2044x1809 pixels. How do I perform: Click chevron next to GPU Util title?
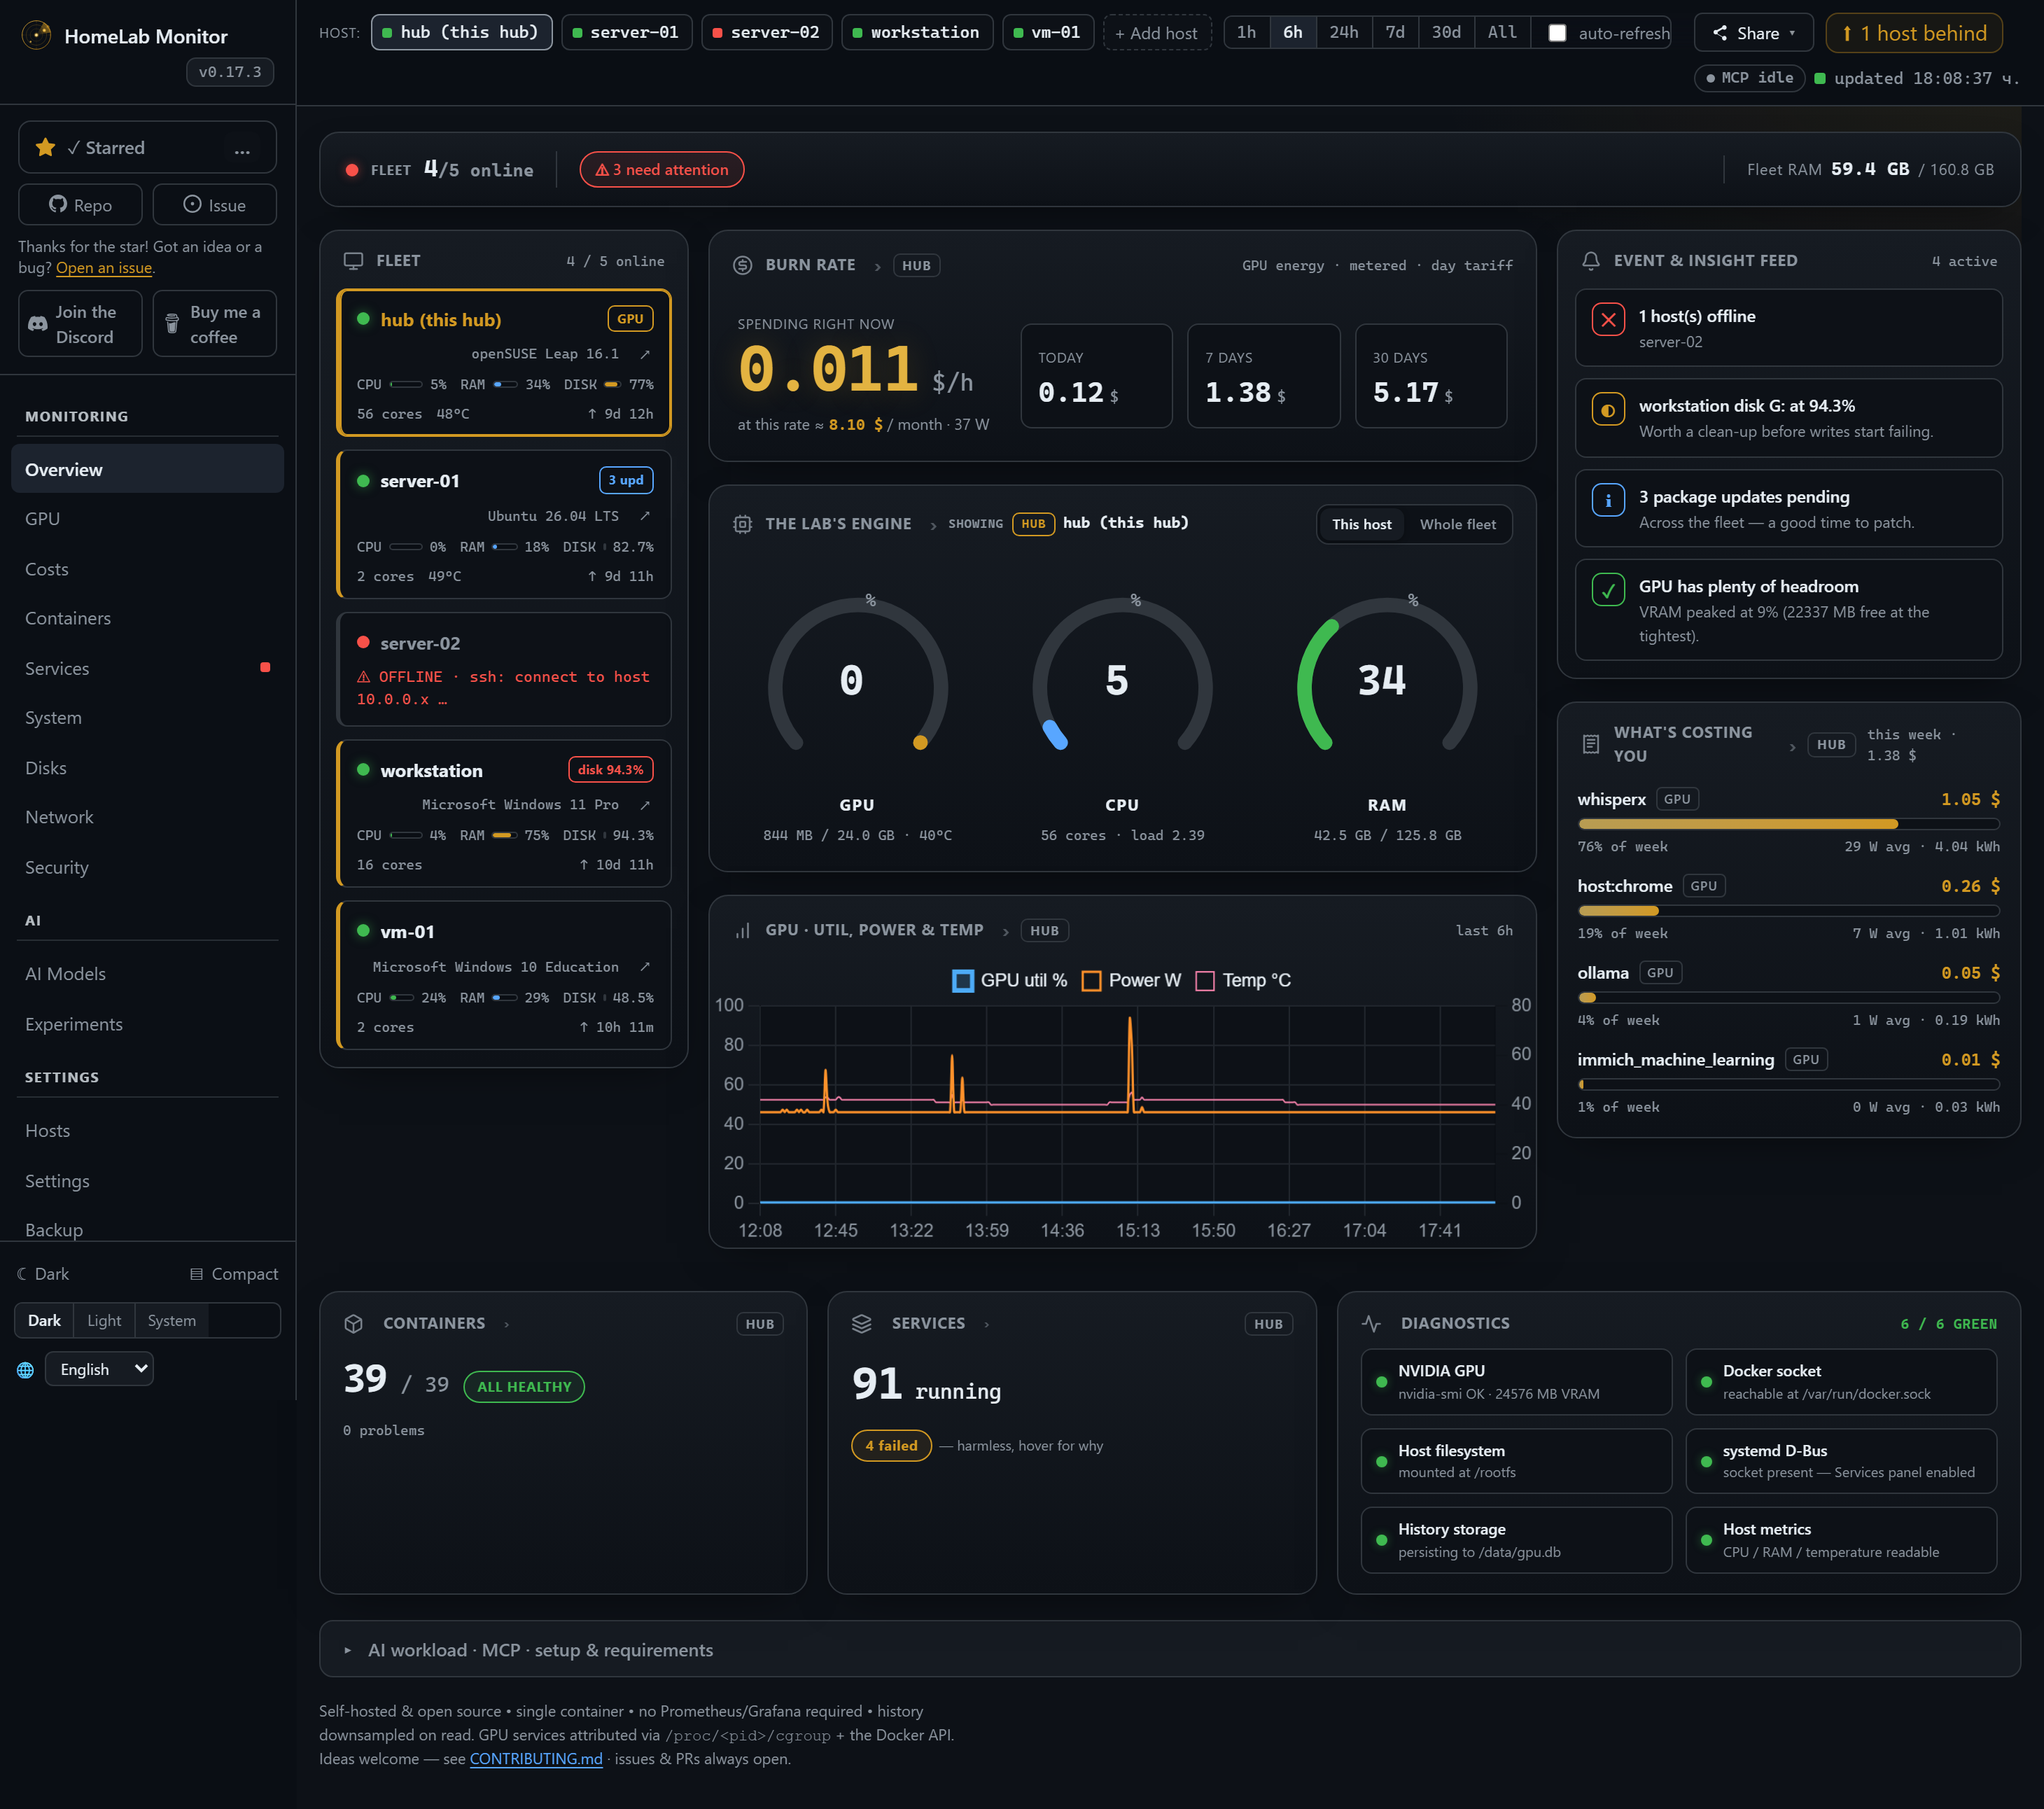pyautogui.click(x=1006, y=931)
